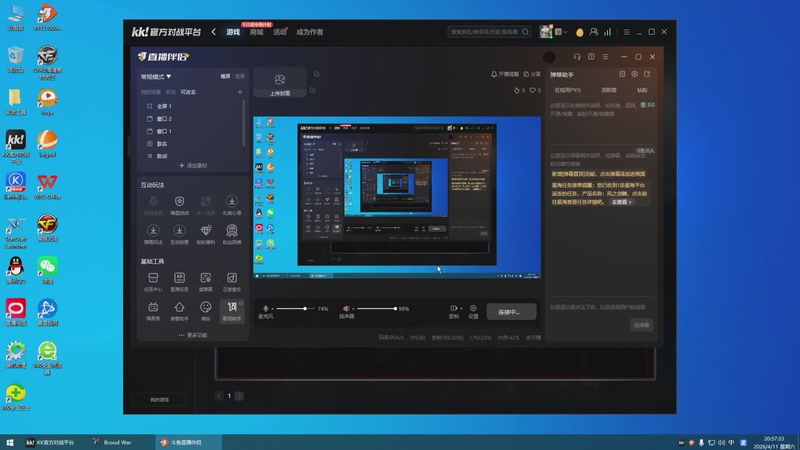Select the 在线用户 tab
Screen dimensions: 800x450
coord(567,90)
